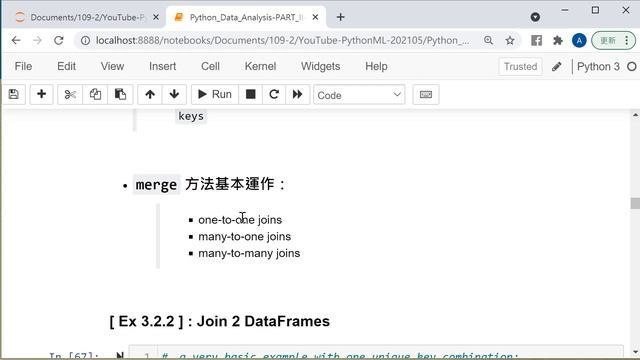Open the tab search dropdown circle
Screen dimensions: 640x360
pos(535,17)
